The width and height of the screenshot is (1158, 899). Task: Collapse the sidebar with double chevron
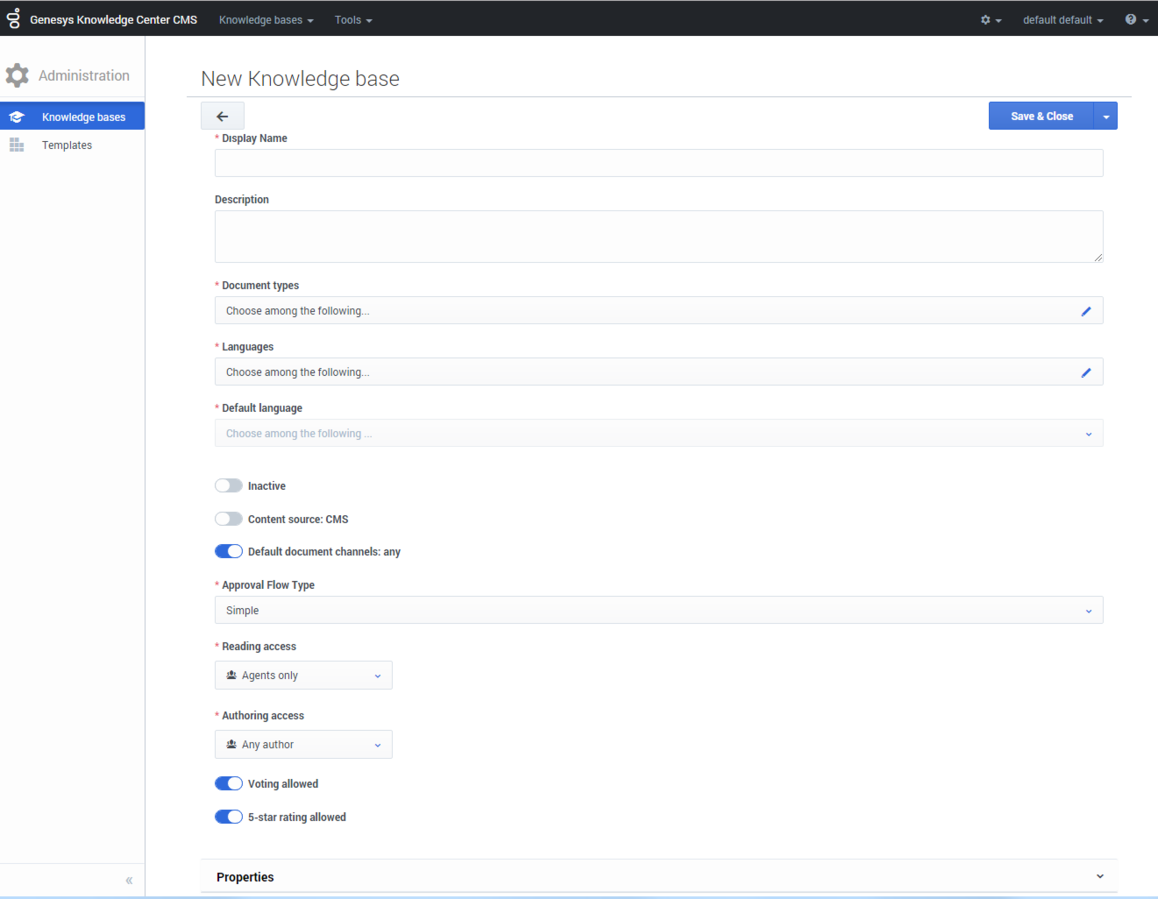pos(129,881)
